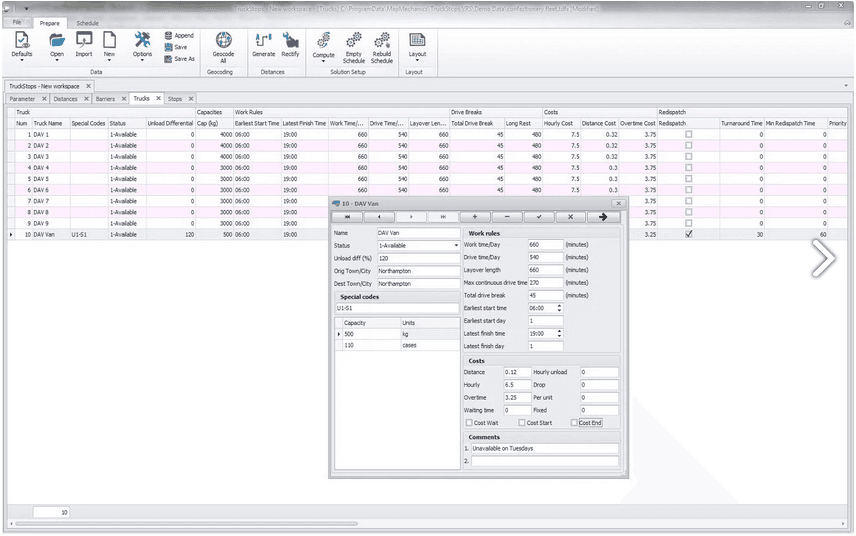Click the Empty Schedule gears icon

(x=354, y=41)
